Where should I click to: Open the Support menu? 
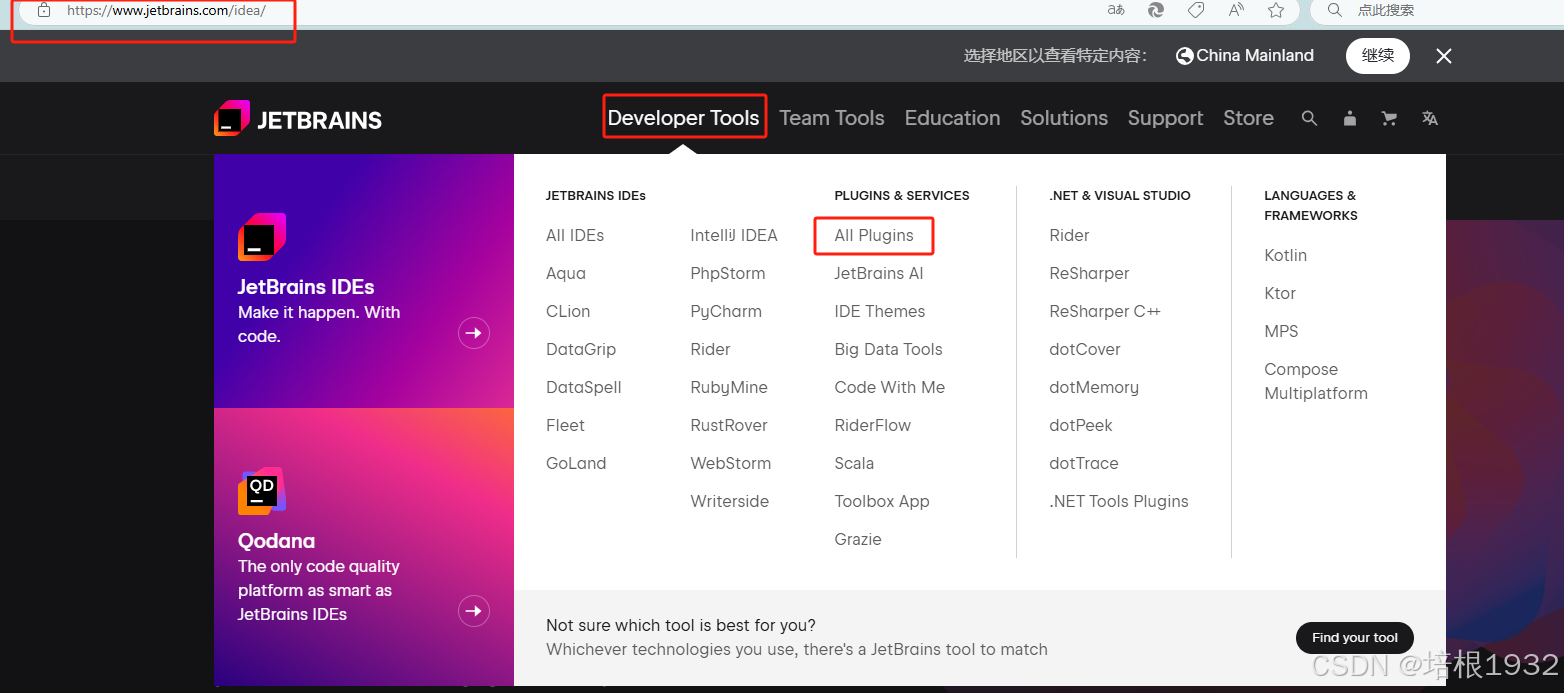1165,118
